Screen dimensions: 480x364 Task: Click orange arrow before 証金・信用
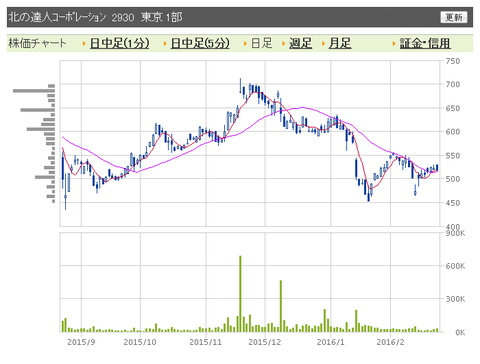(394, 44)
